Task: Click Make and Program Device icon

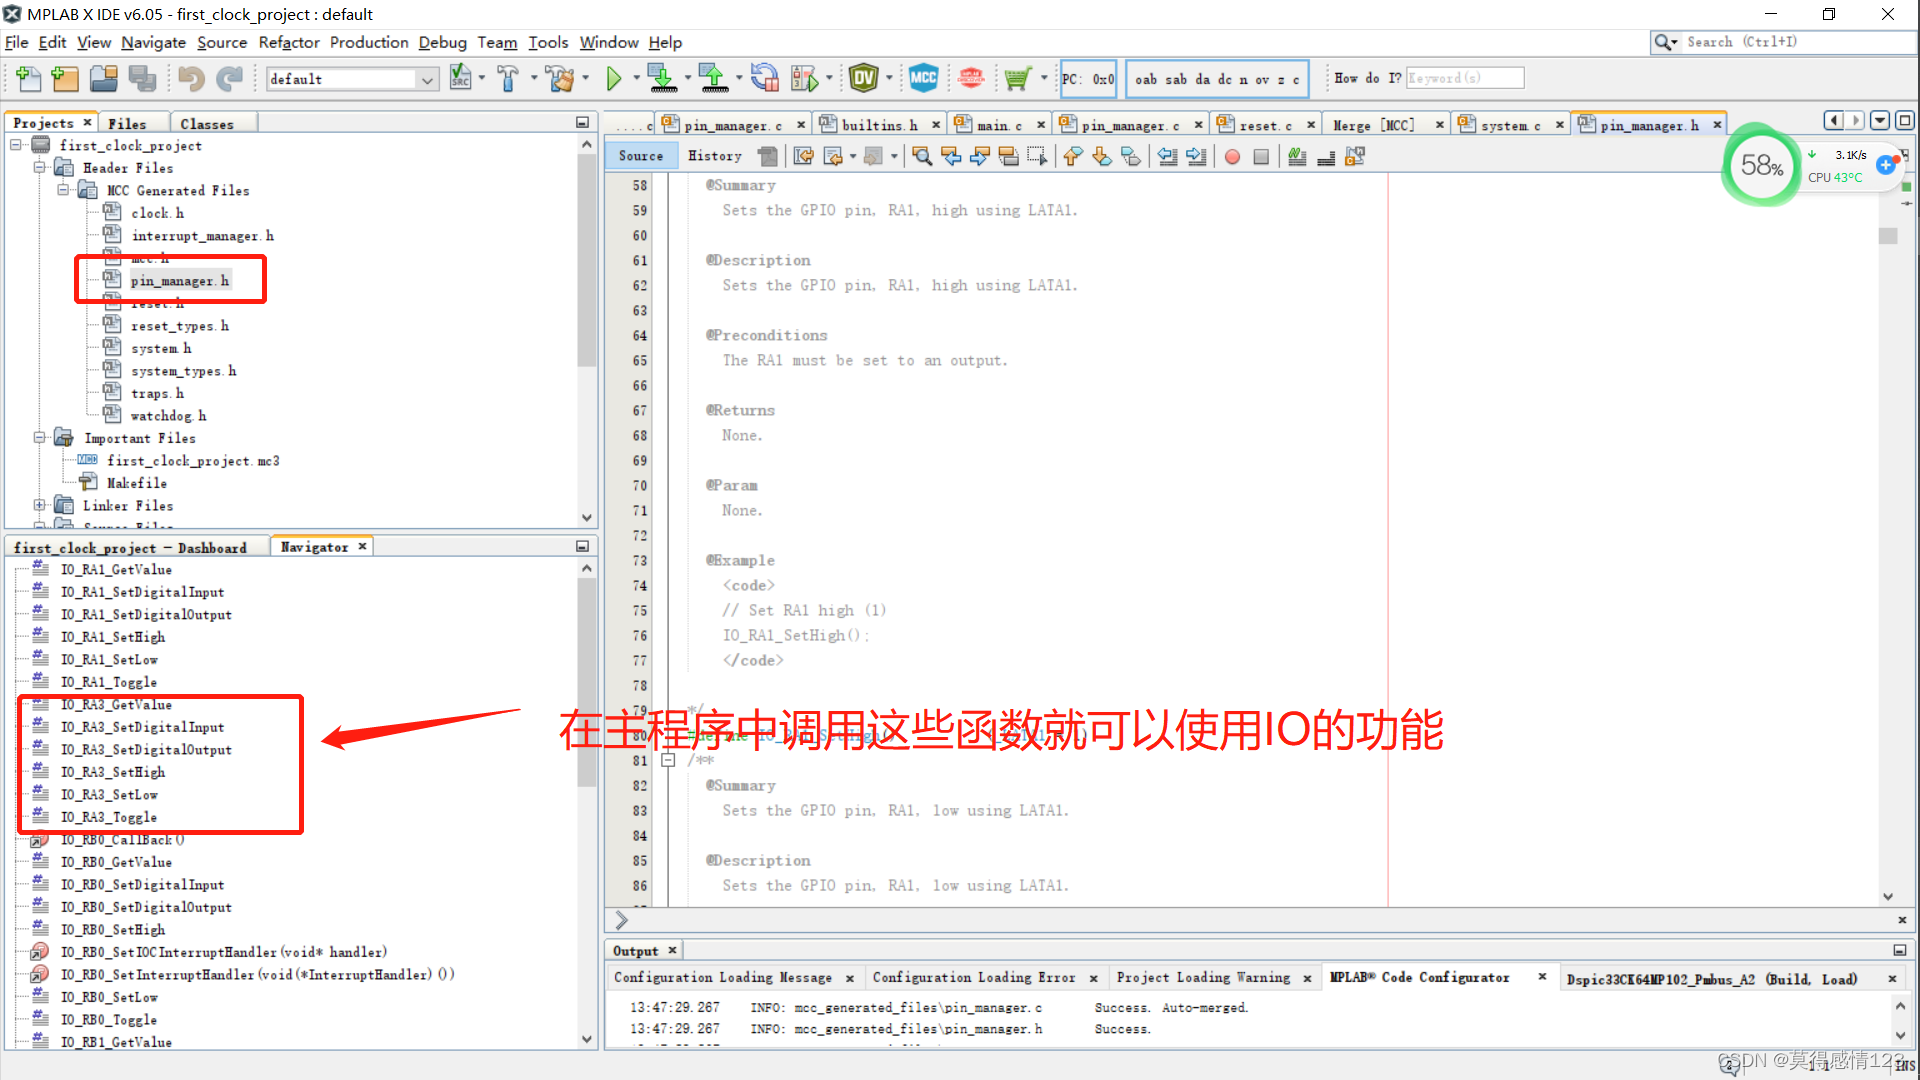Action: (661, 78)
